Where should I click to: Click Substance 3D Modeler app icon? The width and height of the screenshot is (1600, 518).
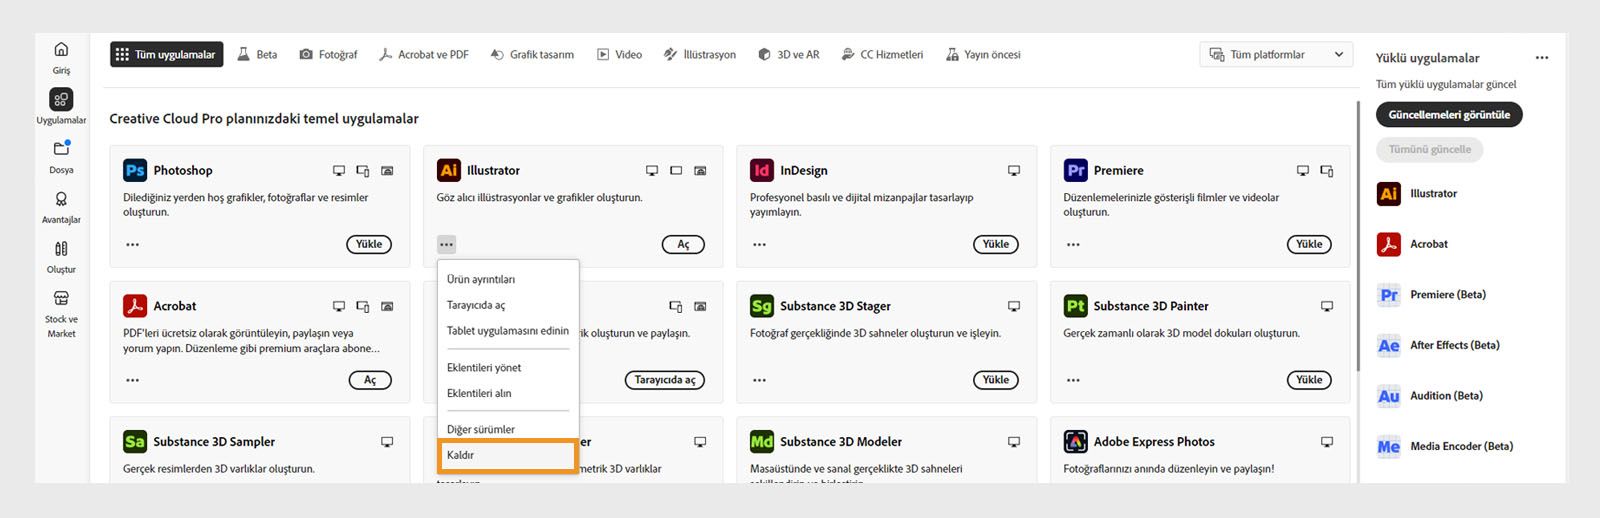coord(762,441)
